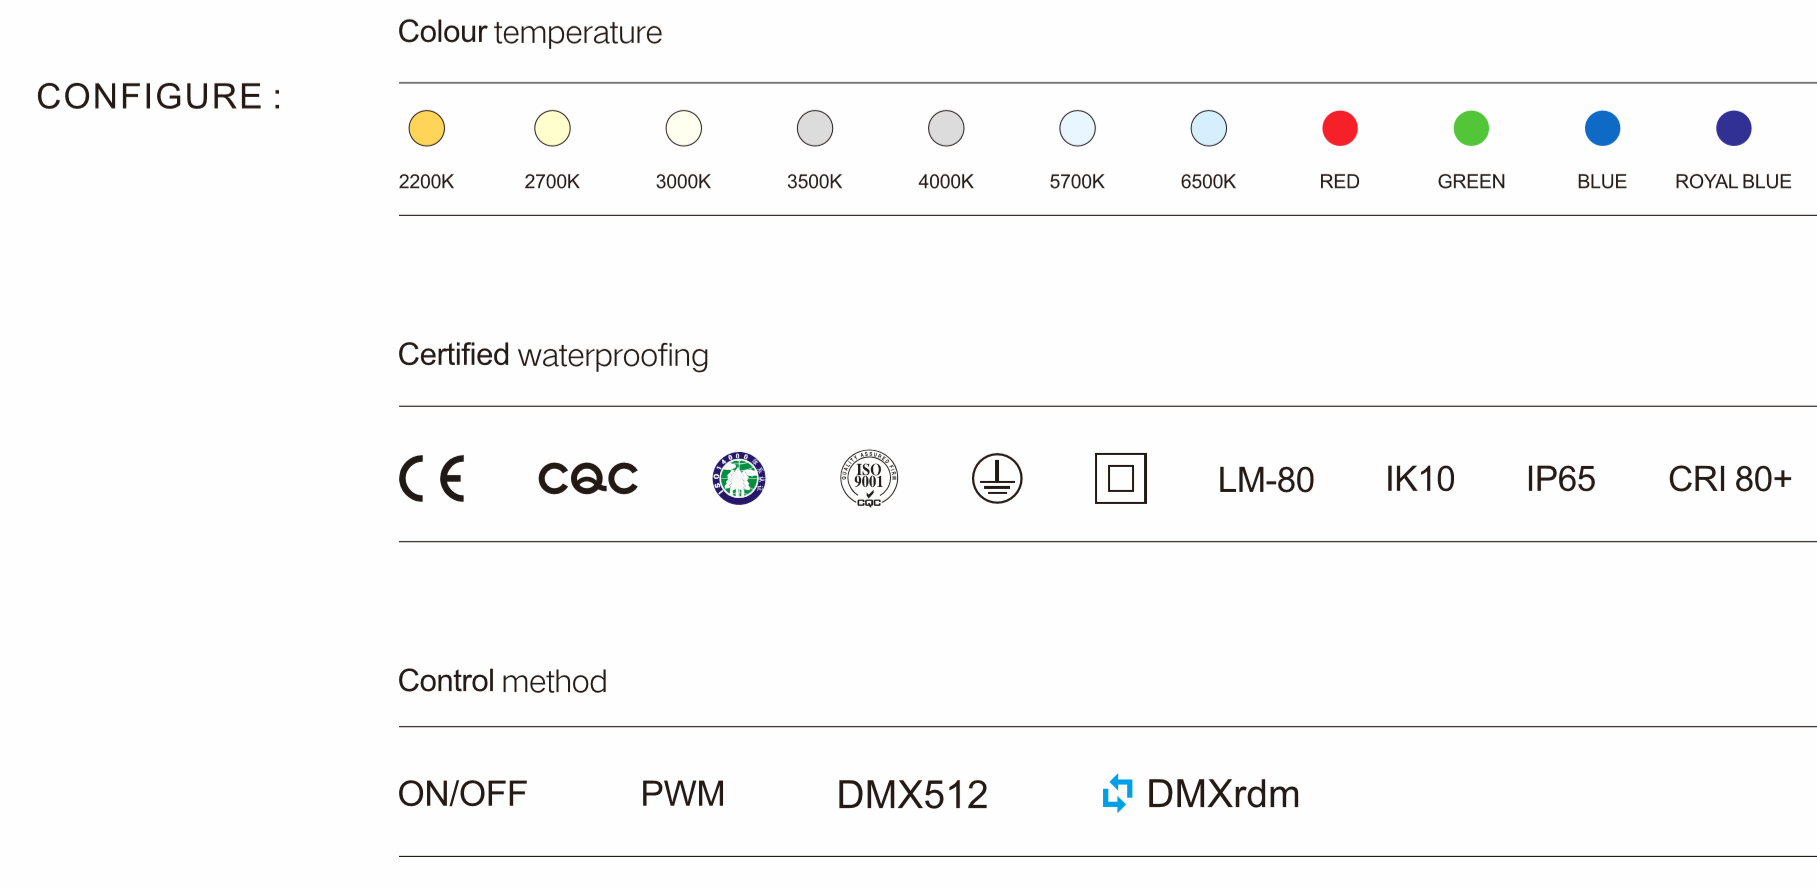The image size is (1817, 887).
Task: Select the ON/OFF control method
Action: pos(462,794)
